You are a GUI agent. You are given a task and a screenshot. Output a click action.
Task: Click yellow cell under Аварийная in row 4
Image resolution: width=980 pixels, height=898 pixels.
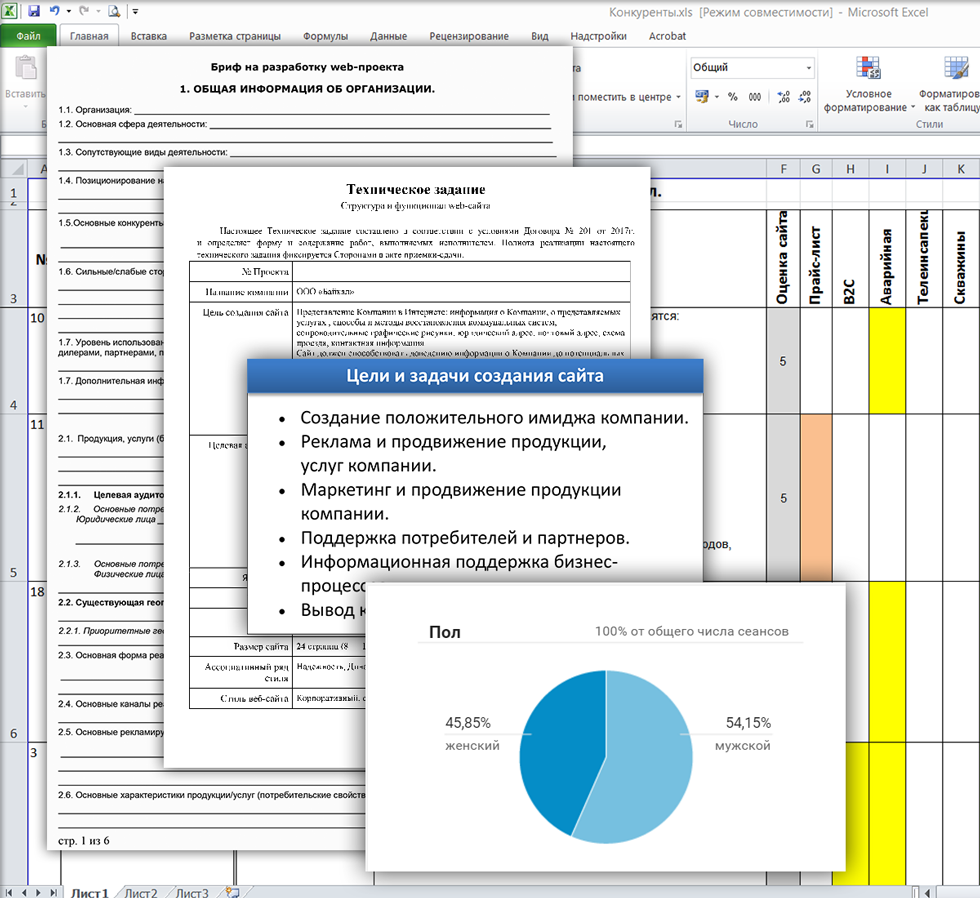point(887,361)
